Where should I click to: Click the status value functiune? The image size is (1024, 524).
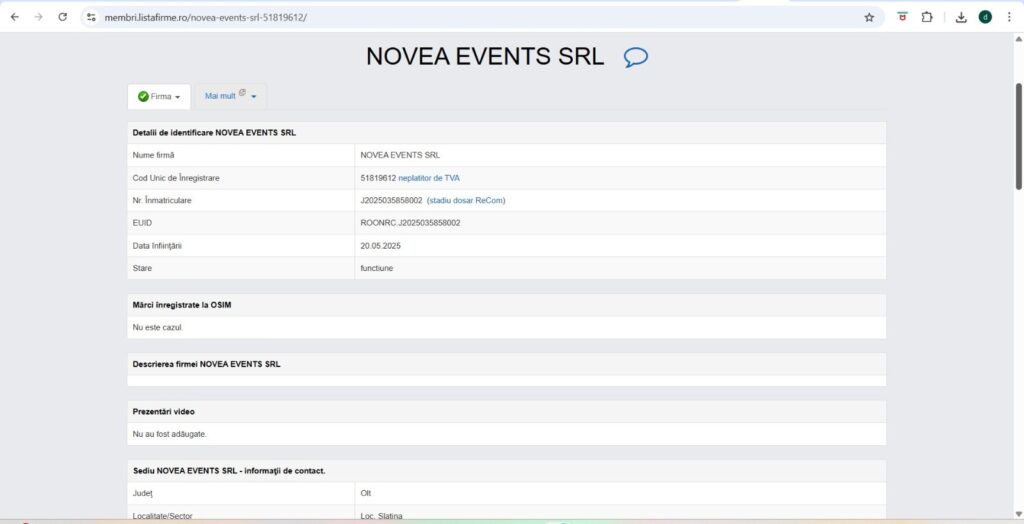point(377,268)
